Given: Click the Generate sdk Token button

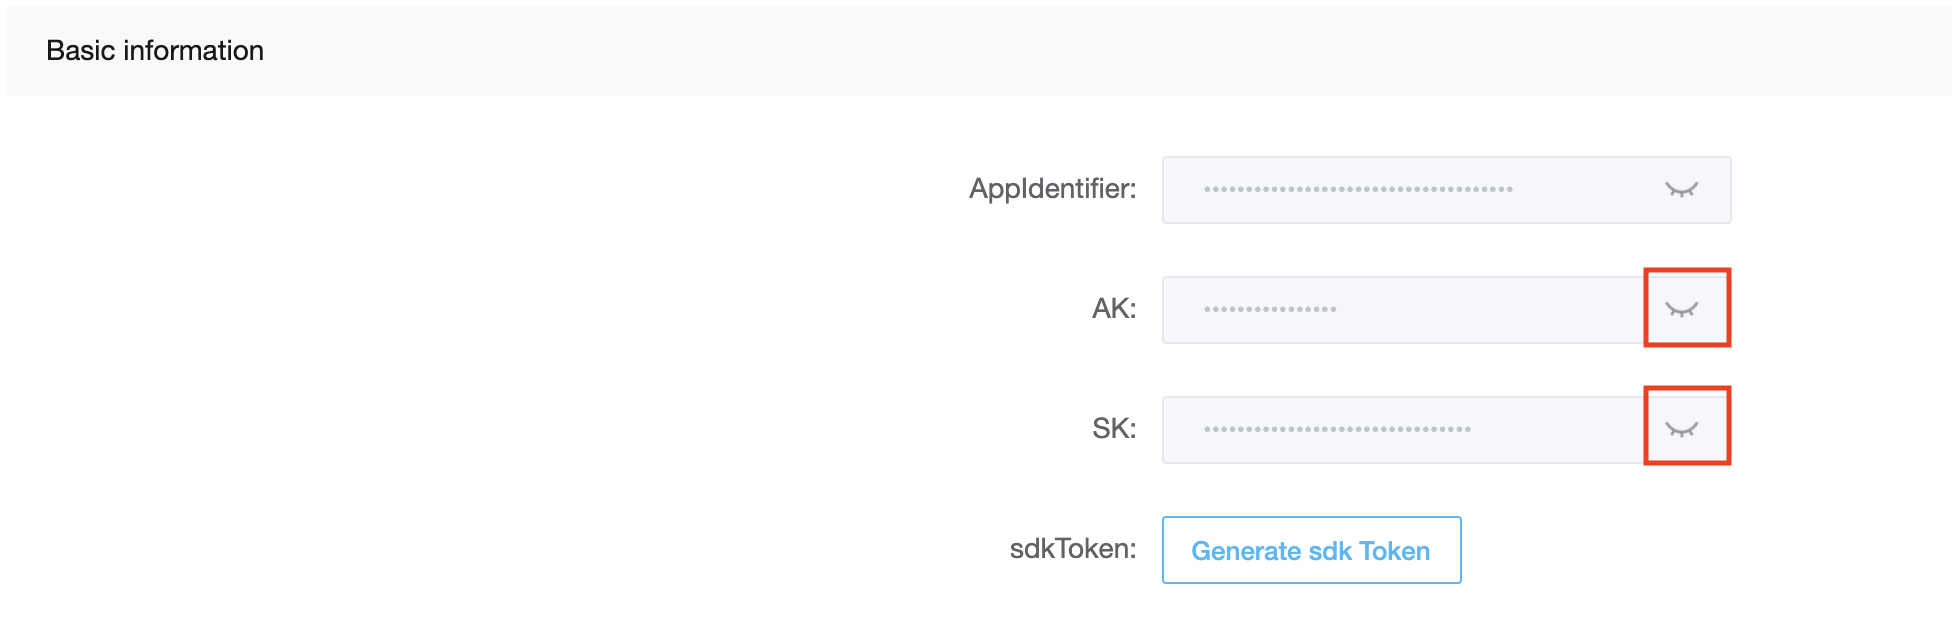Looking at the screenshot, I should click(1311, 550).
